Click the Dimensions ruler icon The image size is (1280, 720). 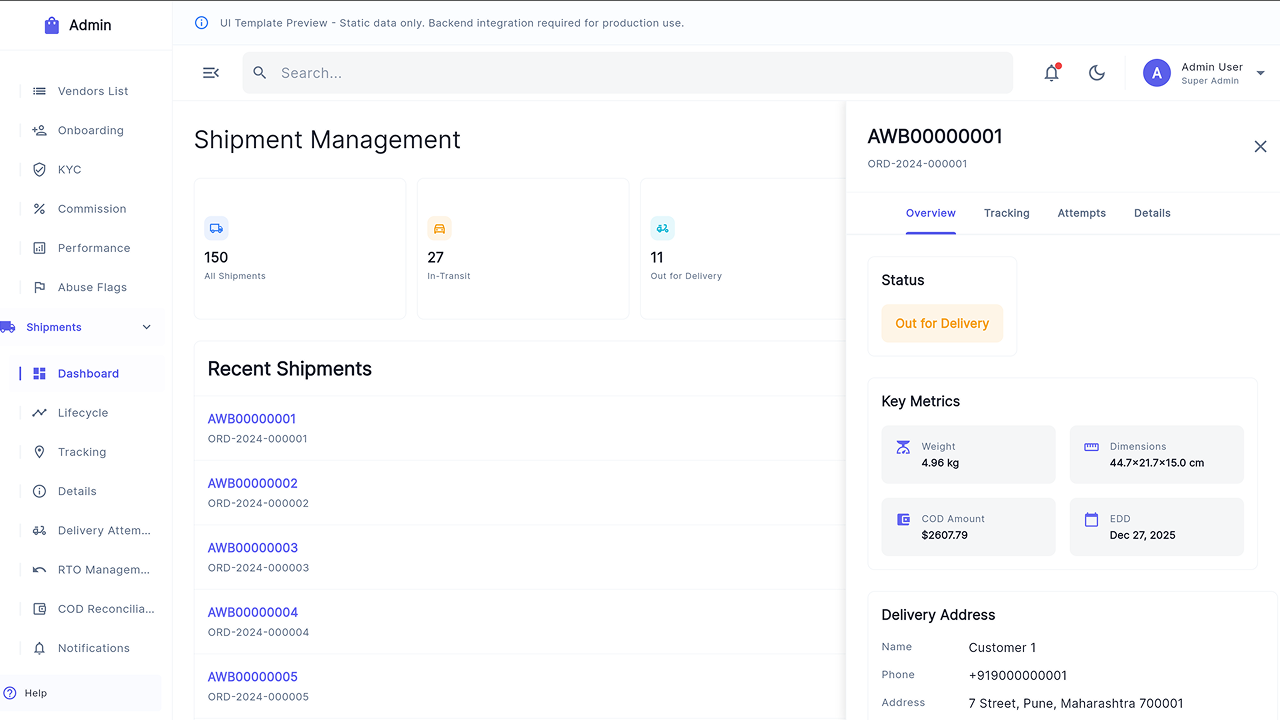click(x=1091, y=448)
